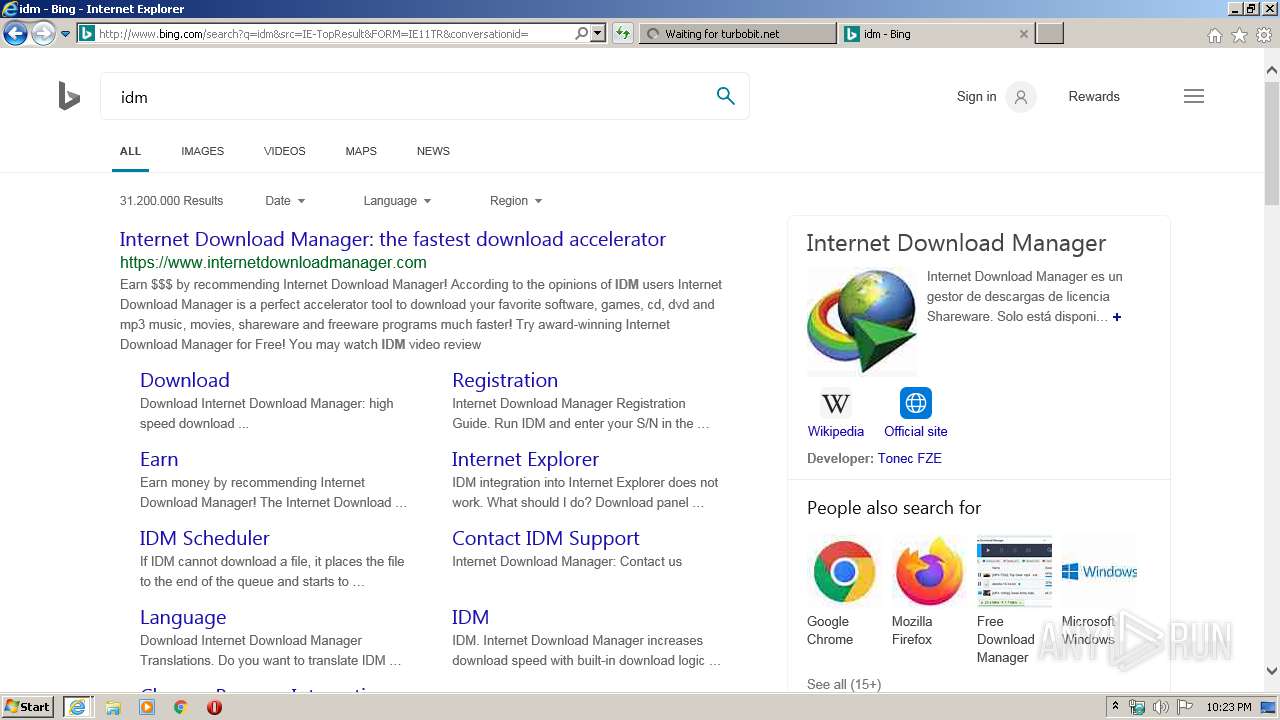
Task: Open the Registration sublink
Action: coord(505,380)
